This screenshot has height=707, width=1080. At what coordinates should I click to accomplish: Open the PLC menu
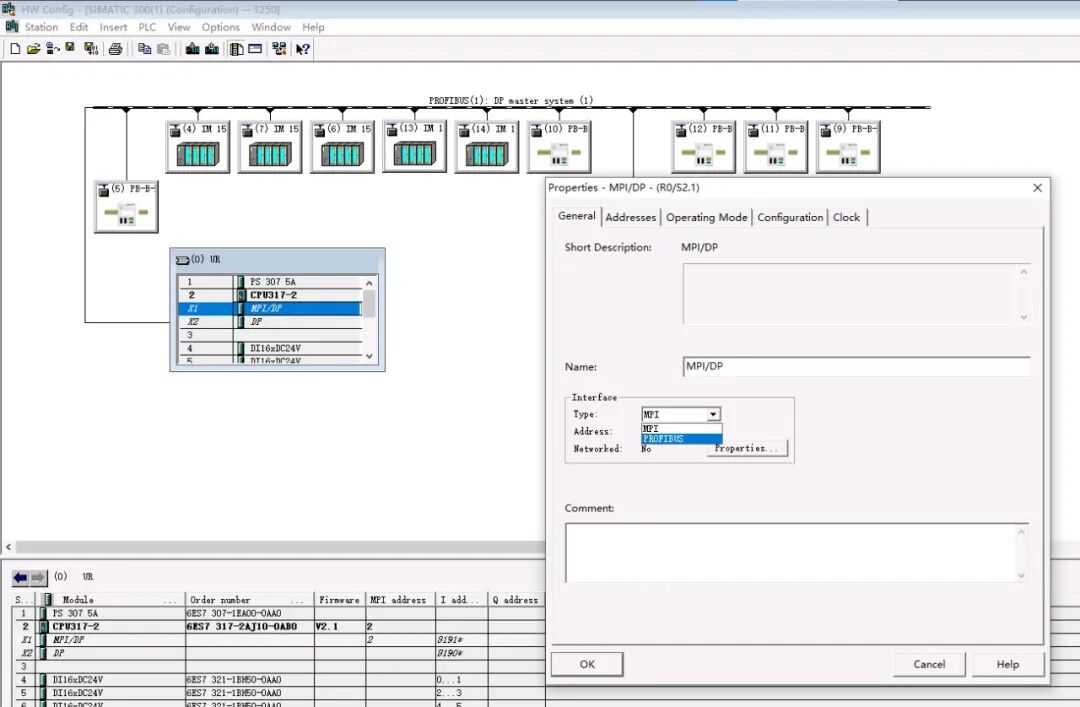pyautogui.click(x=147, y=27)
